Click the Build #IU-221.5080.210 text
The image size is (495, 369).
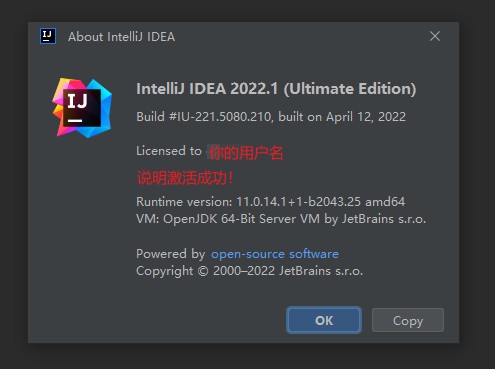pyautogui.click(x=203, y=117)
